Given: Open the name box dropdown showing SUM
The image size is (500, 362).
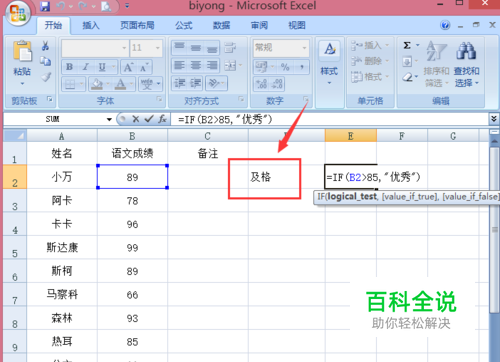Looking at the screenshot, I should (109, 119).
